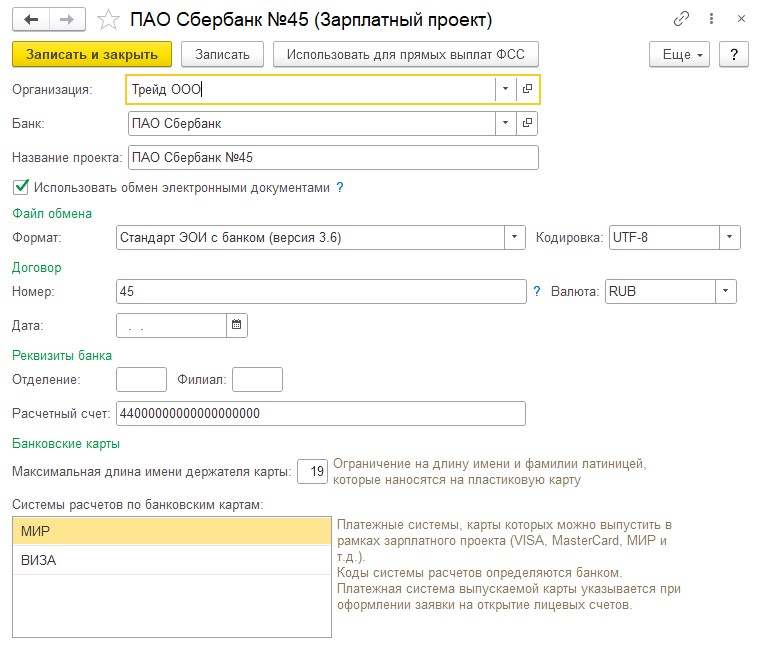Open calendar picker for Дата field
This screenshot has height=646, width=768.
[x=237, y=325]
